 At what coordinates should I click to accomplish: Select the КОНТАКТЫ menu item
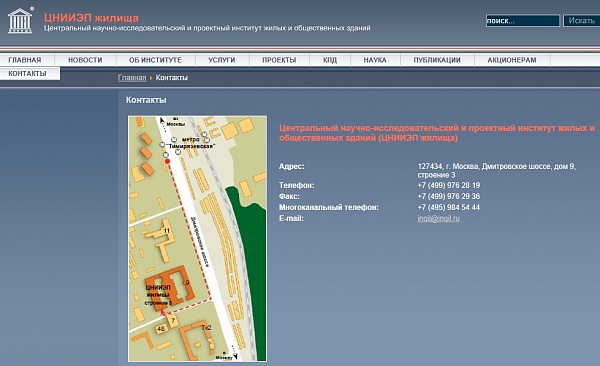coord(27,74)
